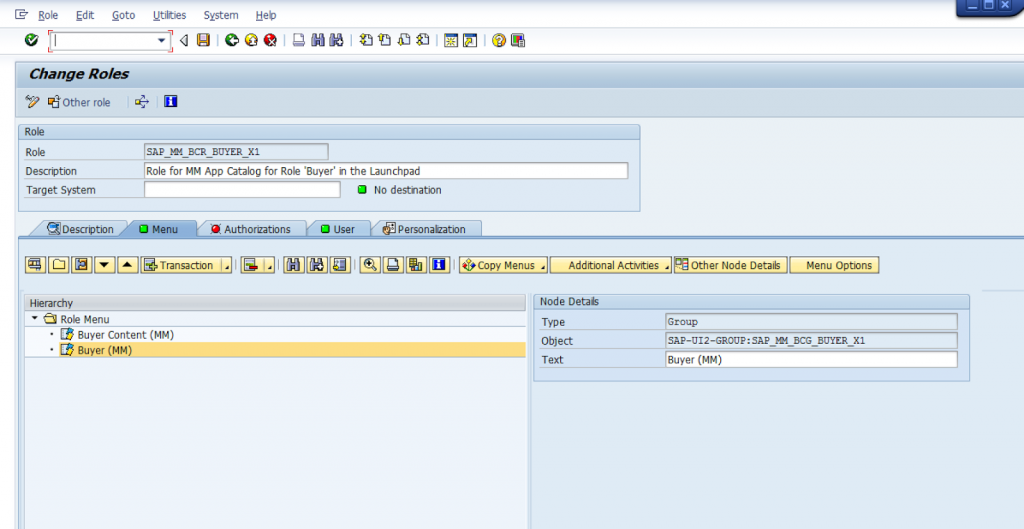Screen dimensions: 1024x529
Task: Click the Create Shortcut icon
Action: point(470,40)
